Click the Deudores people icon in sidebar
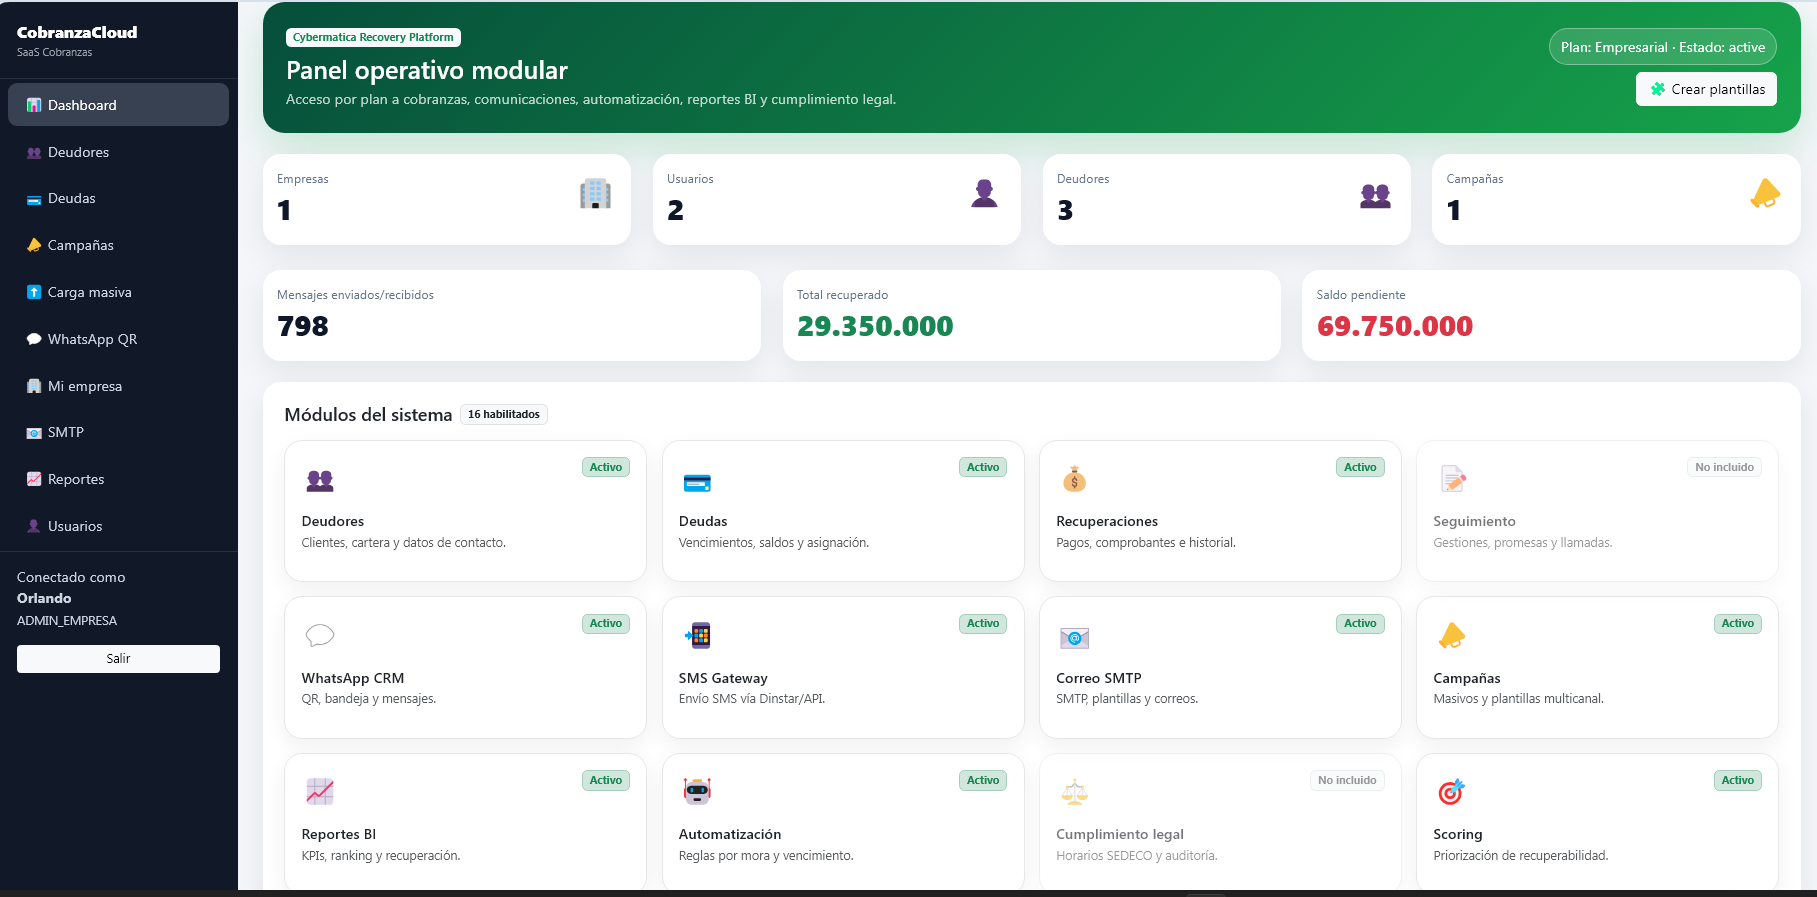The height and width of the screenshot is (897, 1817). [x=34, y=152]
